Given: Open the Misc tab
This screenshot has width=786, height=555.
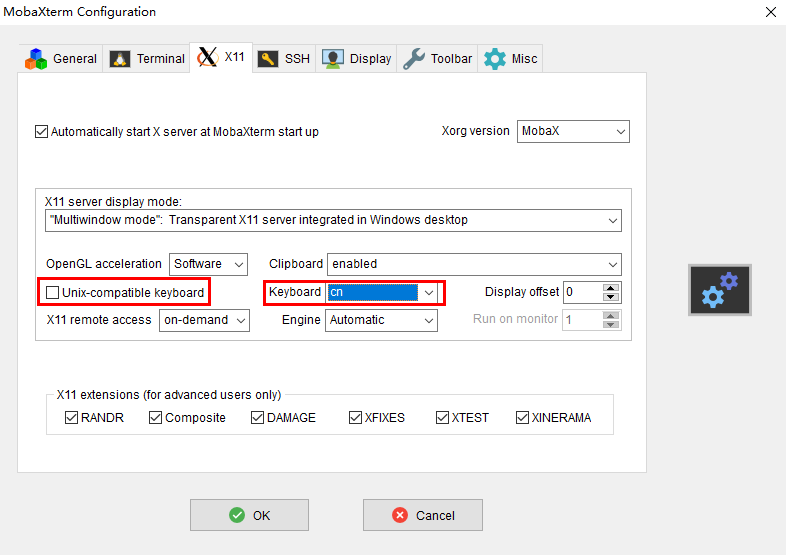Looking at the screenshot, I should pos(510,59).
